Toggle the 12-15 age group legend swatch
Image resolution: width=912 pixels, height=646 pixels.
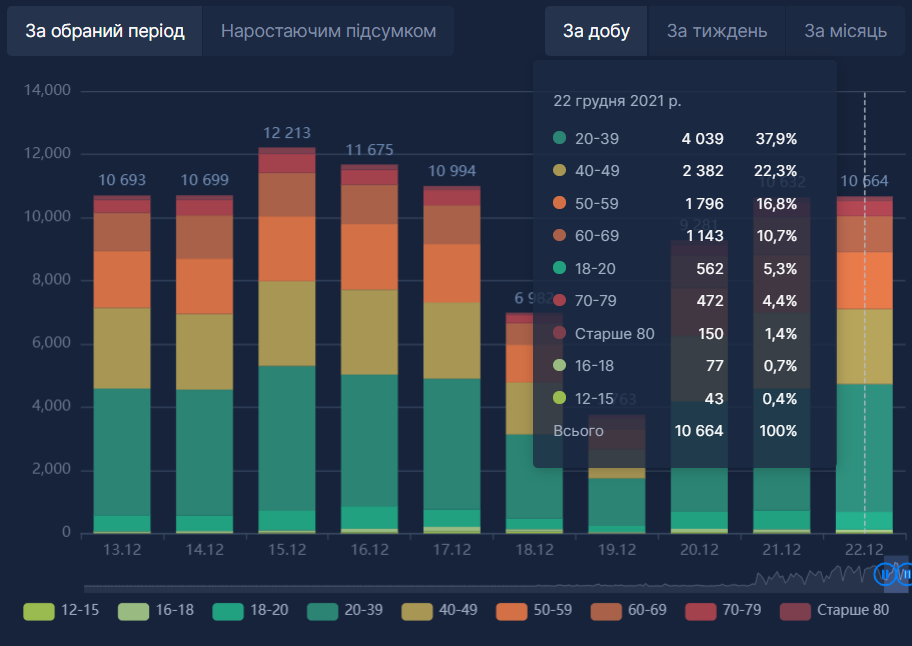(x=38, y=610)
